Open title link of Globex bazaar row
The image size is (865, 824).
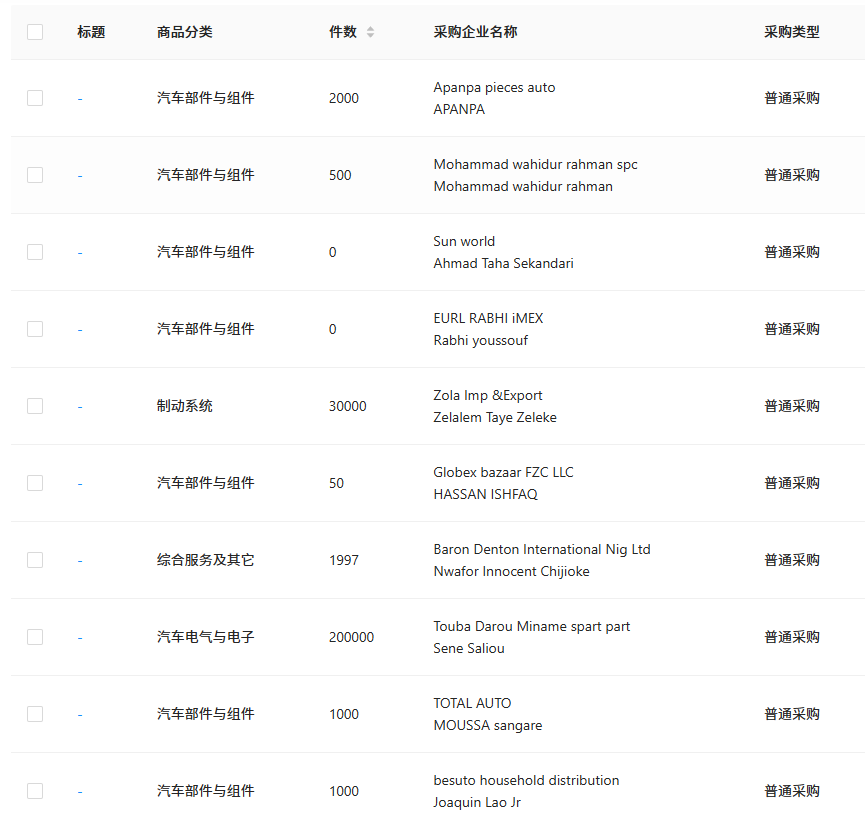click(80, 484)
